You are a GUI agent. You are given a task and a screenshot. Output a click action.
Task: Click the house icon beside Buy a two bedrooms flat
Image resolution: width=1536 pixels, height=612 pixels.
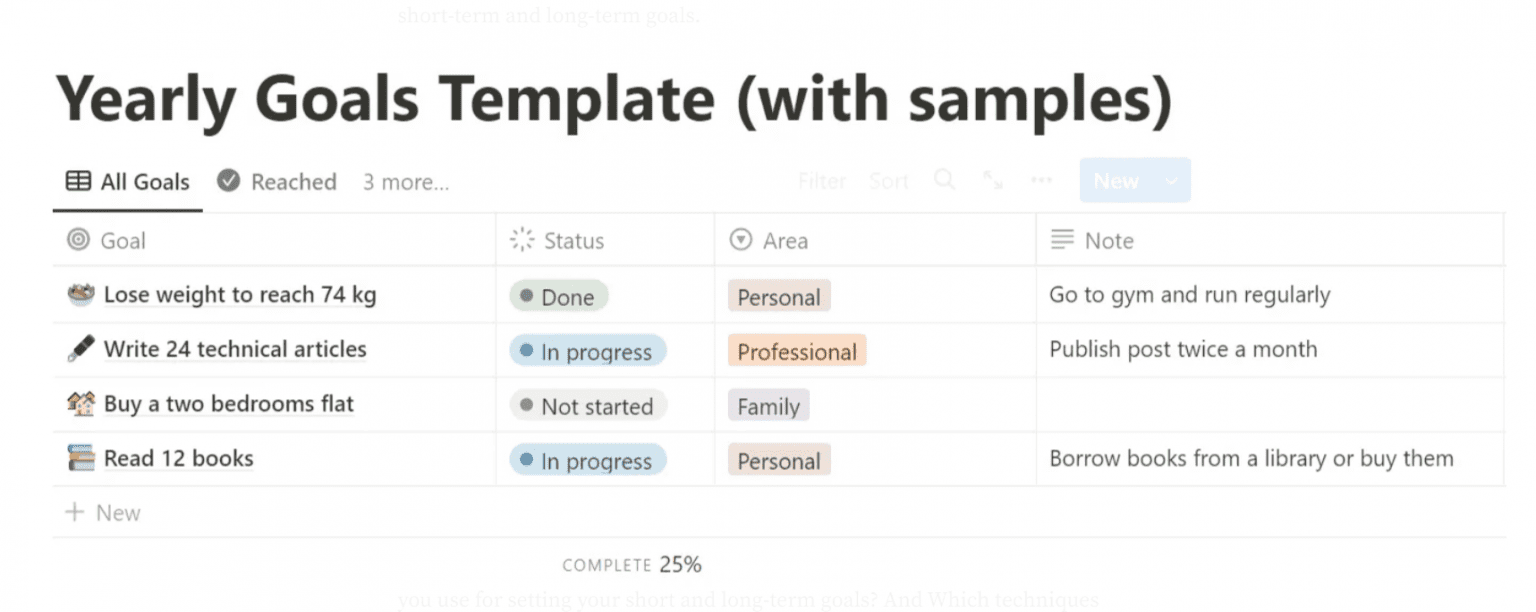pos(80,404)
